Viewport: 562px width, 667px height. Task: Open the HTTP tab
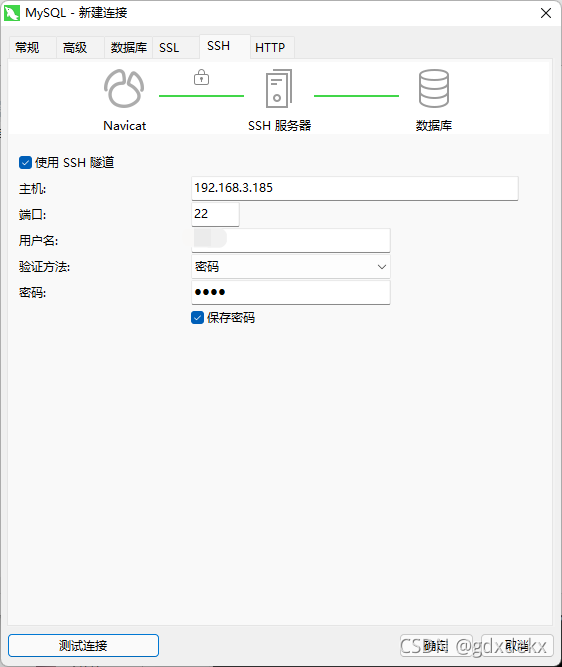tap(270, 47)
